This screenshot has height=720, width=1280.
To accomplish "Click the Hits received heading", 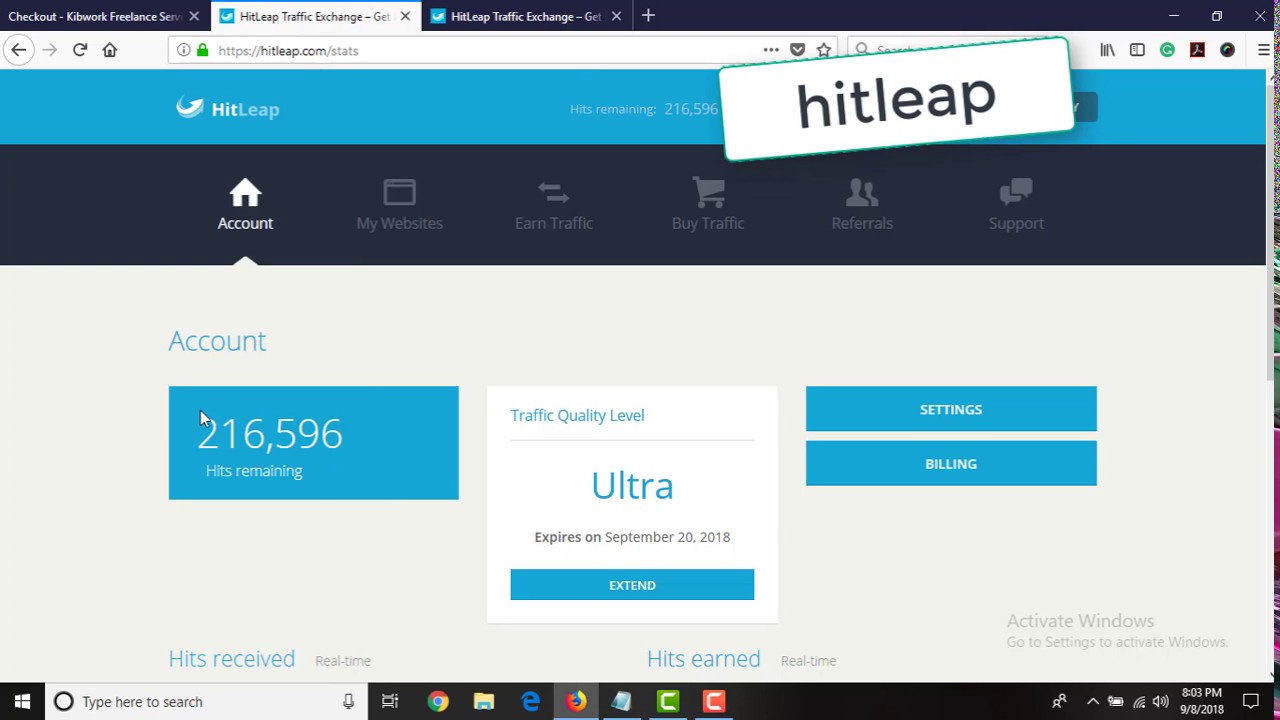I will tap(232, 658).
